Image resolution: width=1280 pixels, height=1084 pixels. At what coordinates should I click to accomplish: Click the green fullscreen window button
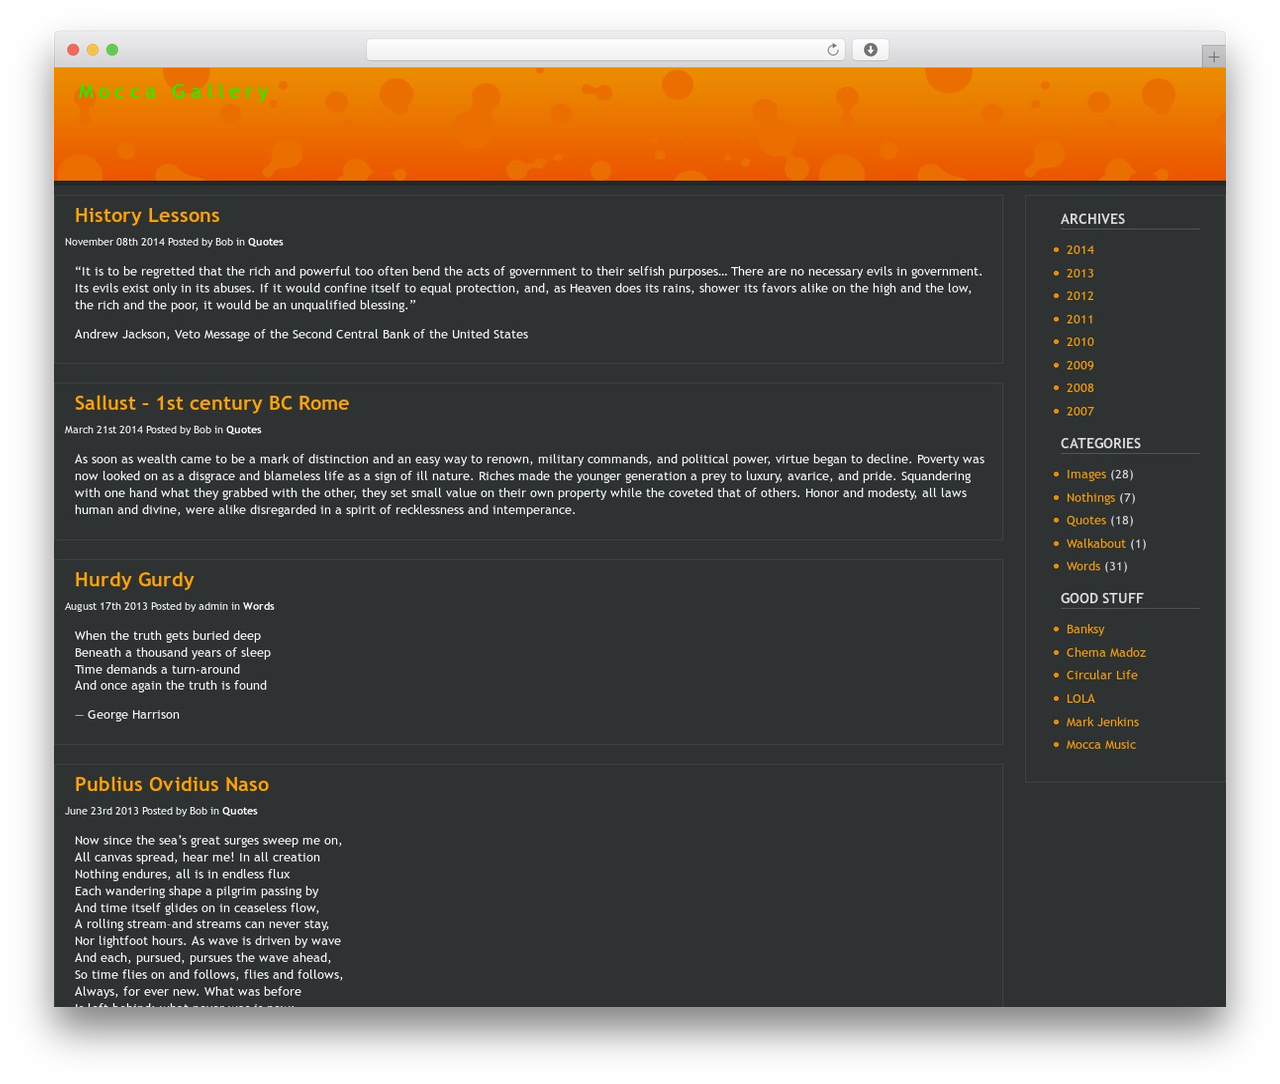pos(112,50)
